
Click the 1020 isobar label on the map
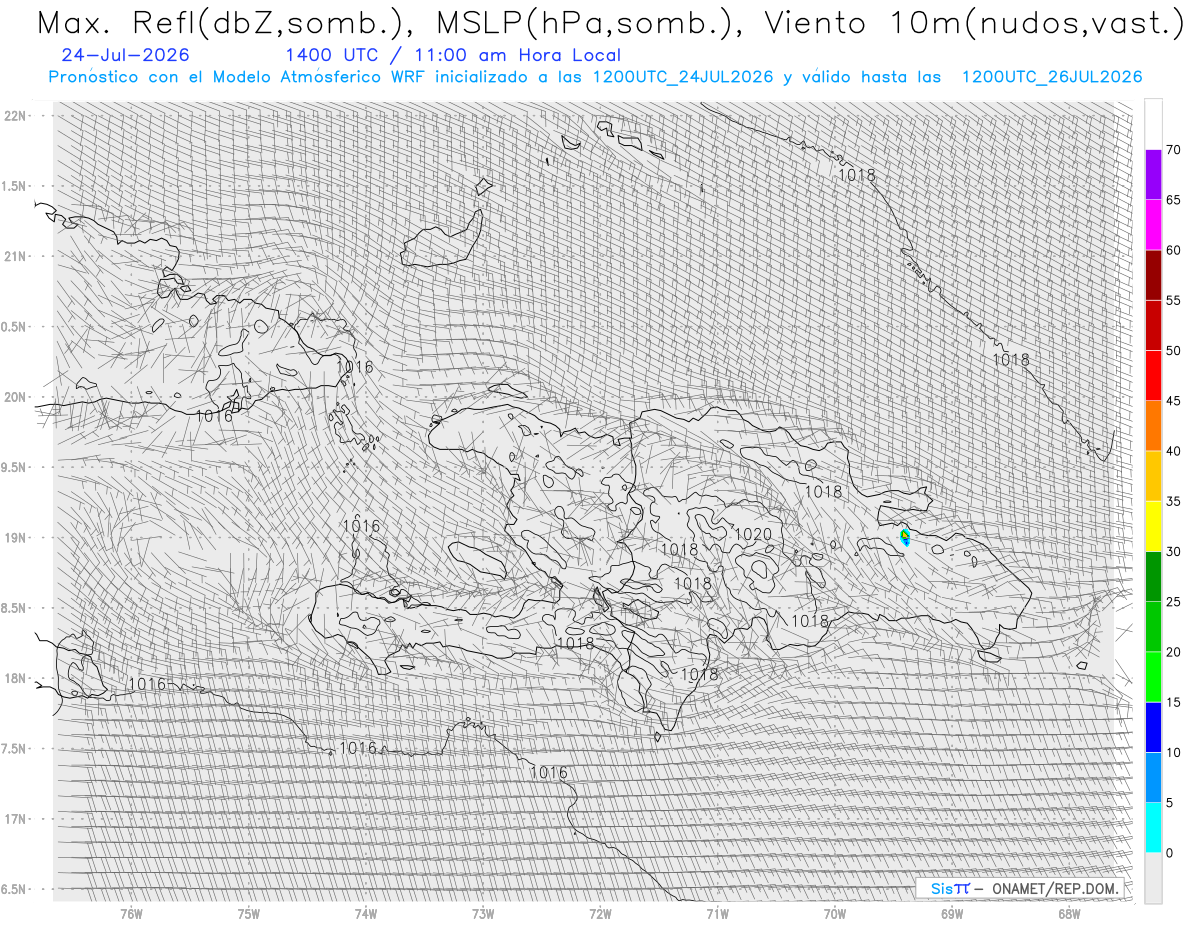753,535
